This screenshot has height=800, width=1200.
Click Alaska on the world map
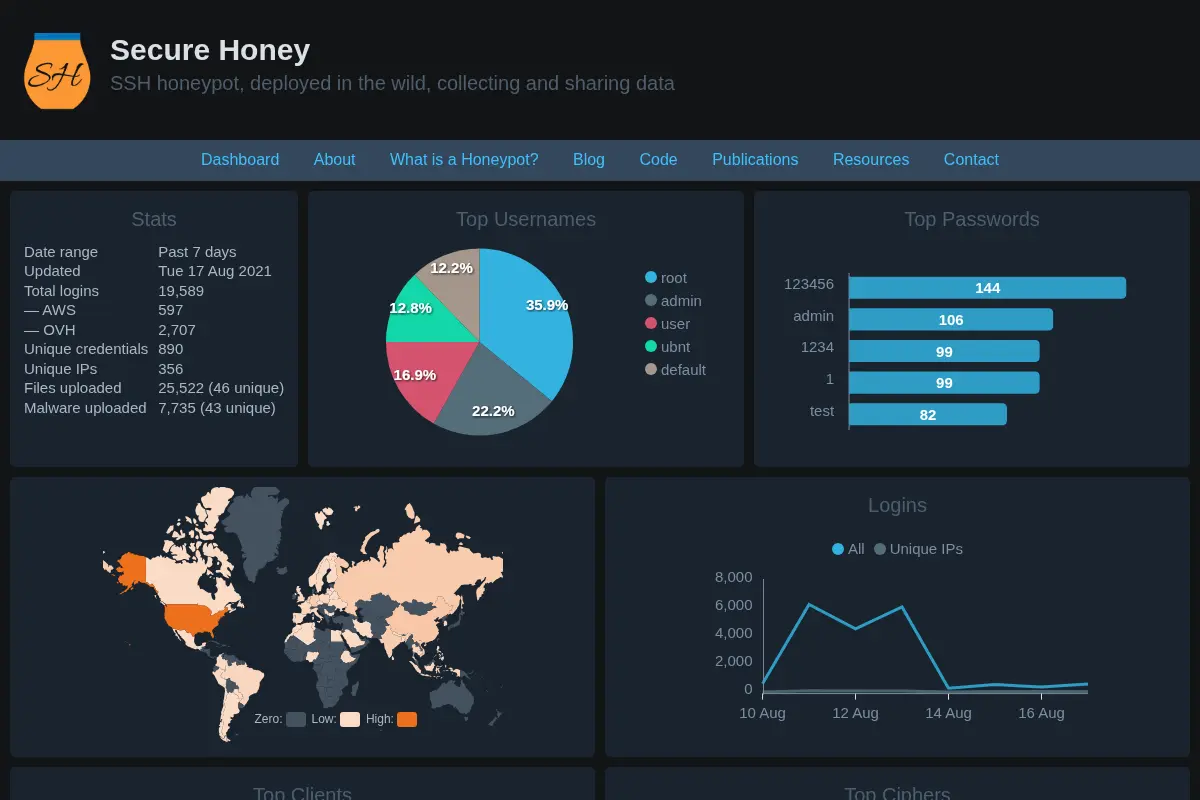pos(130,571)
